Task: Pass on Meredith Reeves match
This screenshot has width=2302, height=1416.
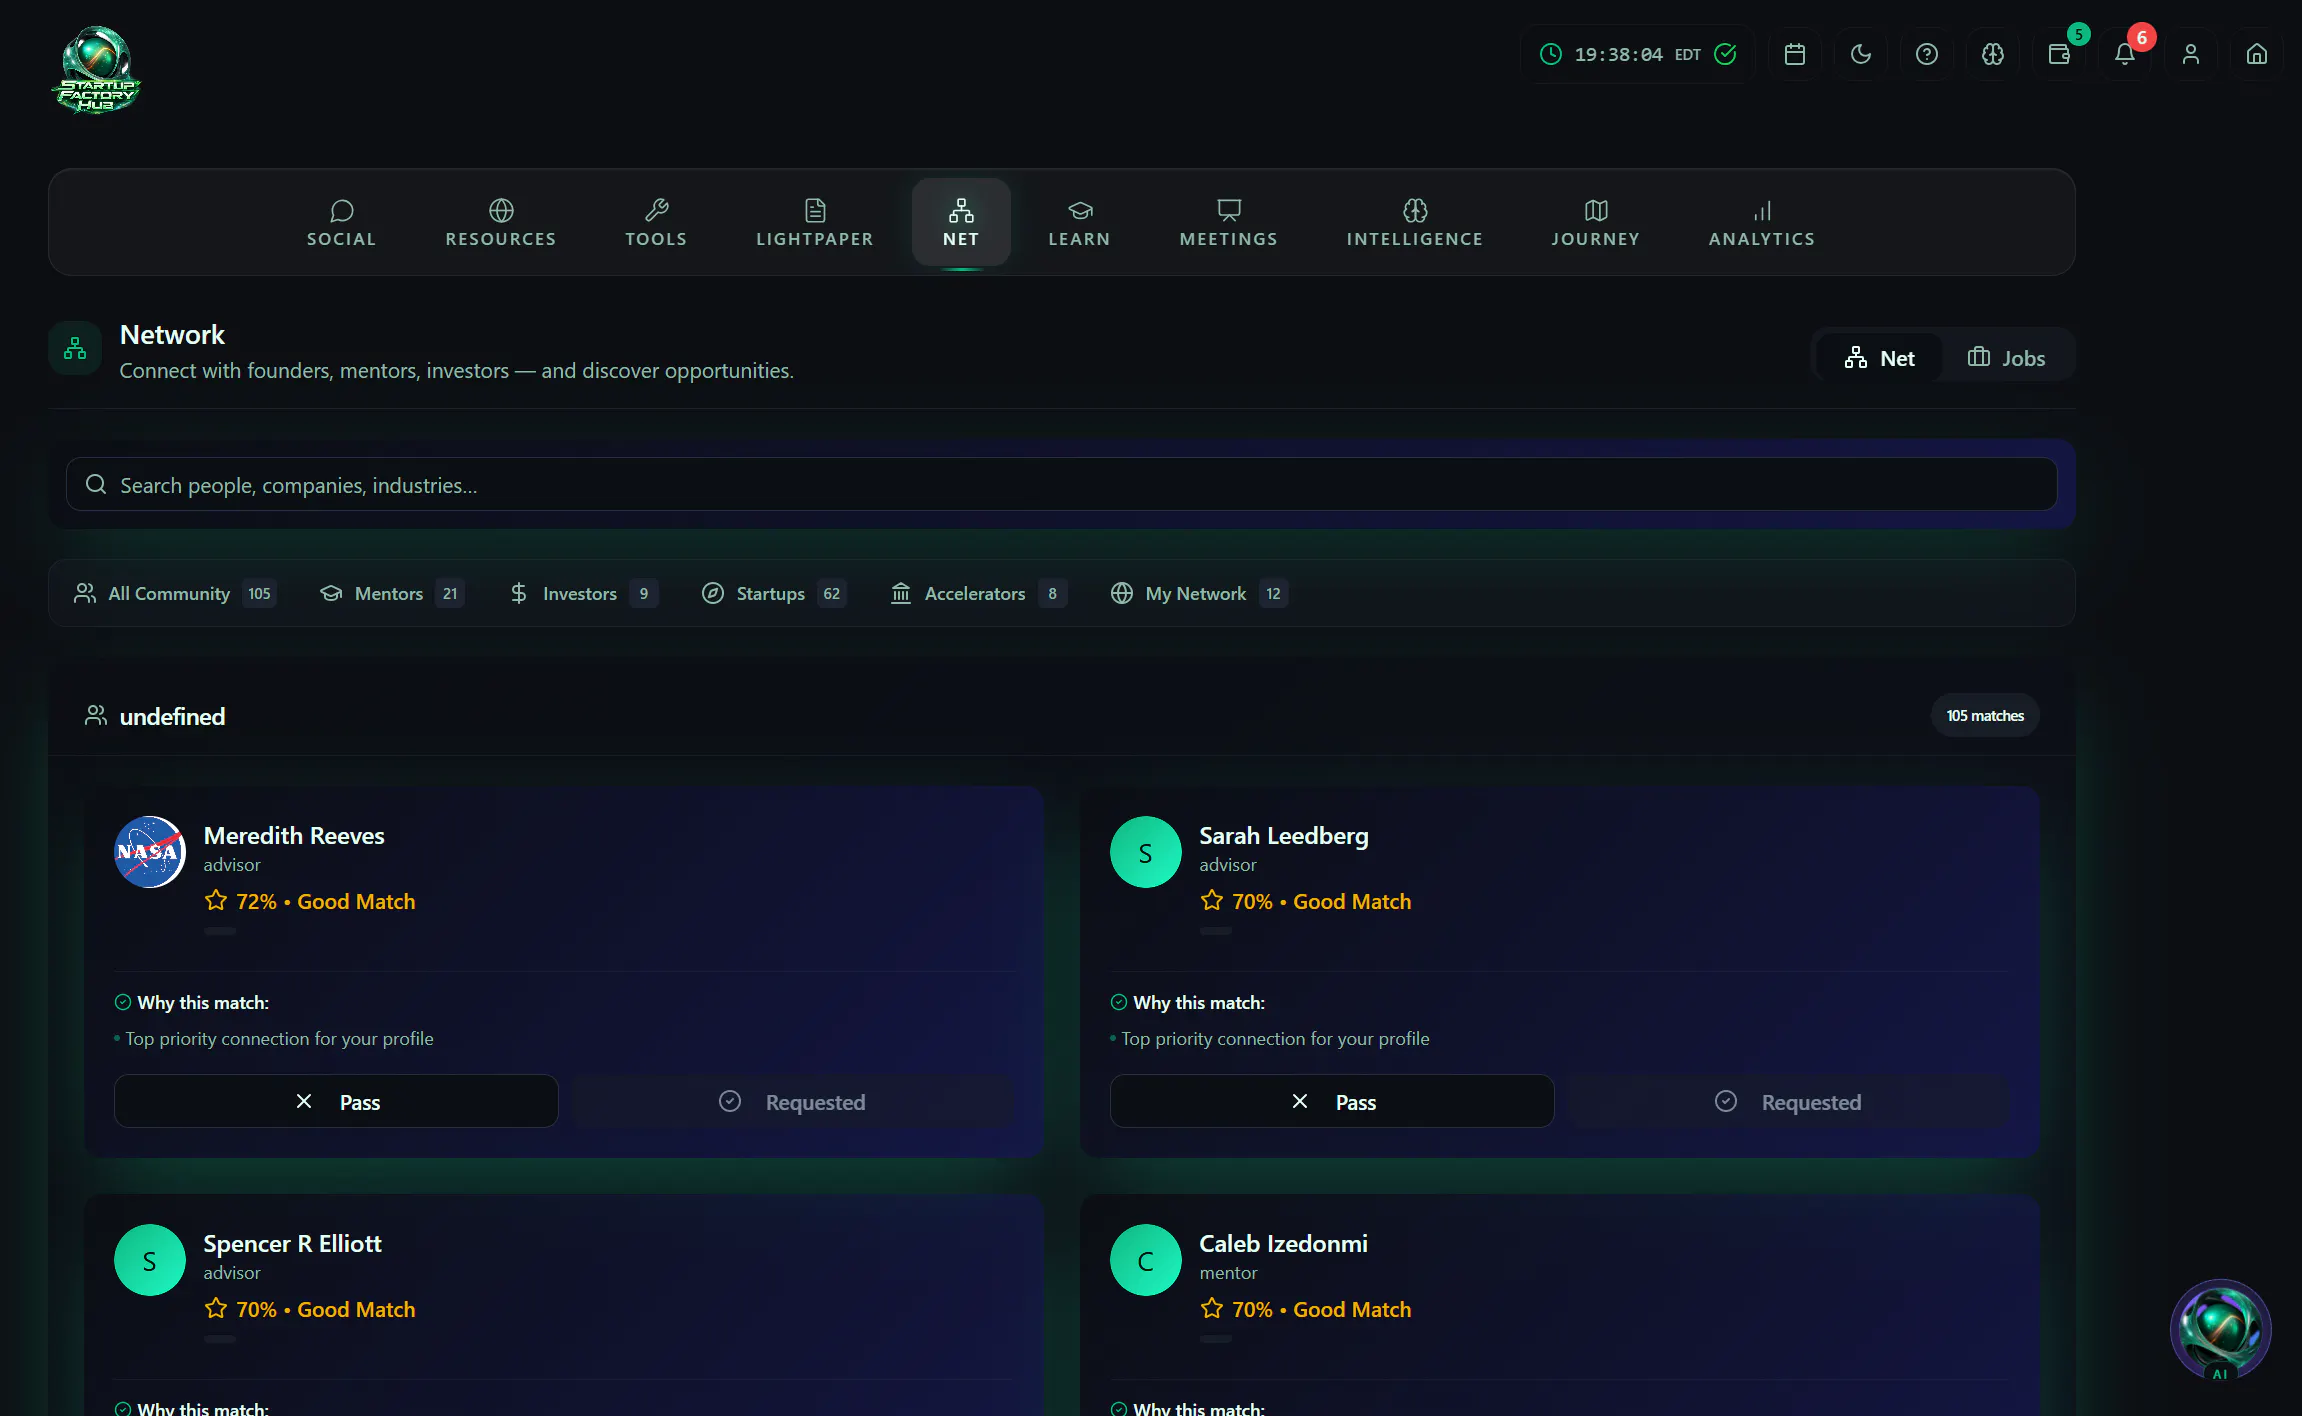Action: [x=336, y=1102]
